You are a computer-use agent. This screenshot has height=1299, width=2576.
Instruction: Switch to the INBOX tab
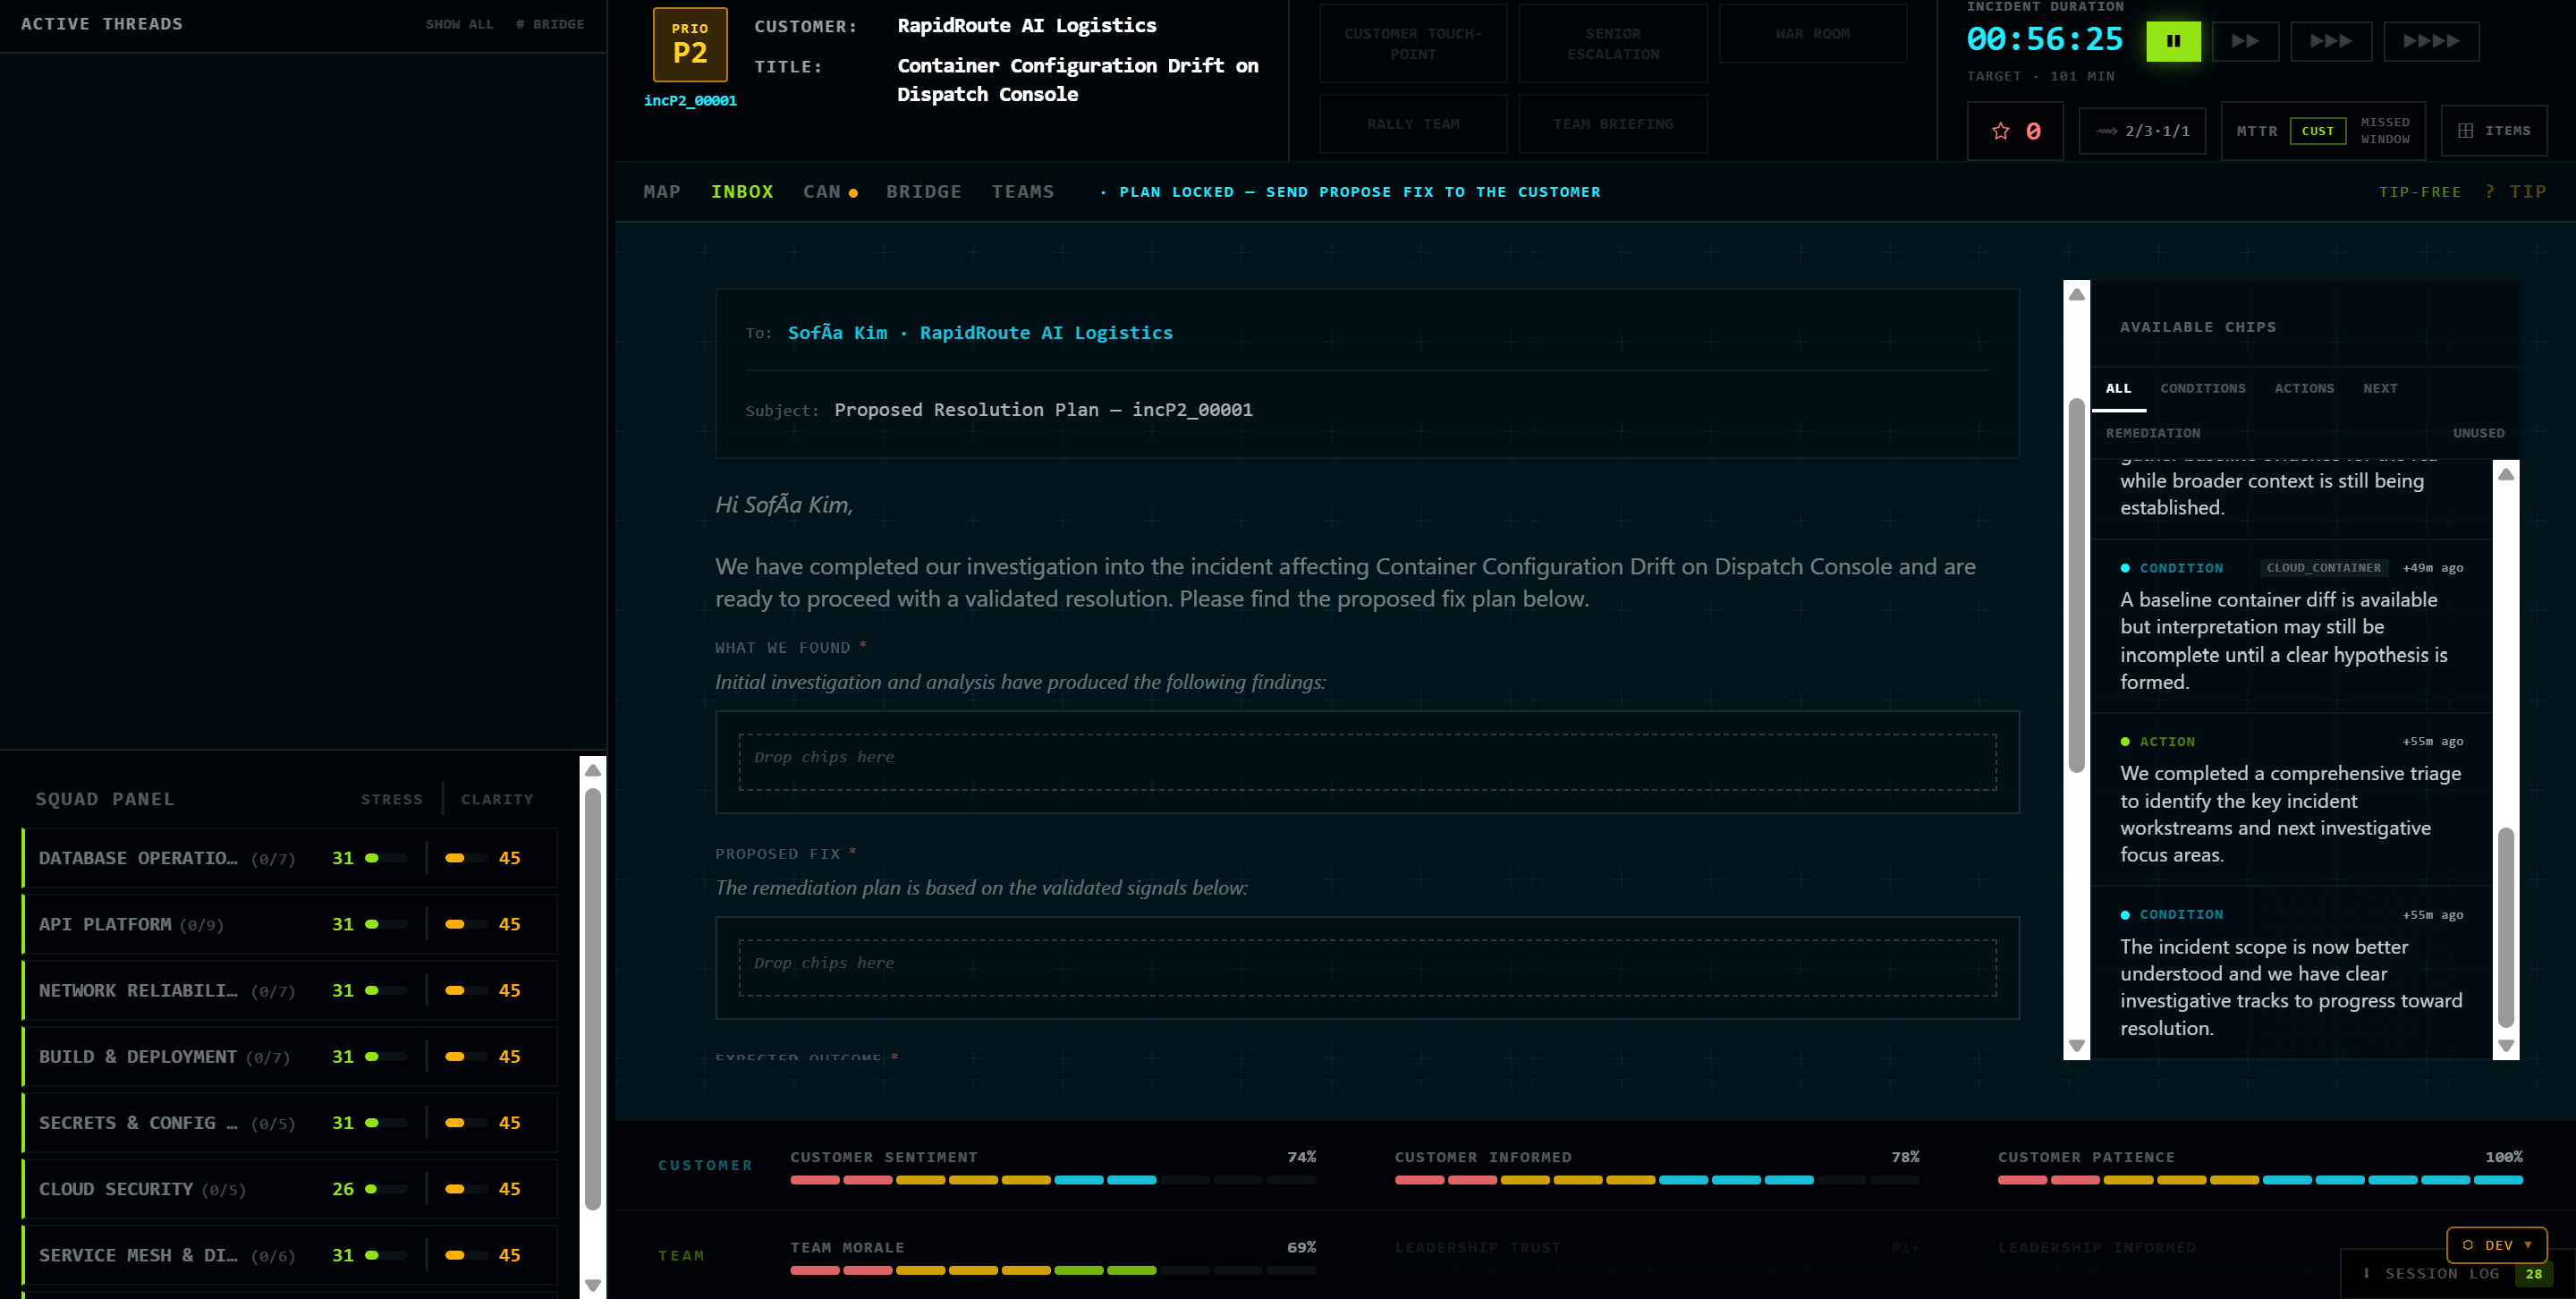pyautogui.click(x=742, y=191)
